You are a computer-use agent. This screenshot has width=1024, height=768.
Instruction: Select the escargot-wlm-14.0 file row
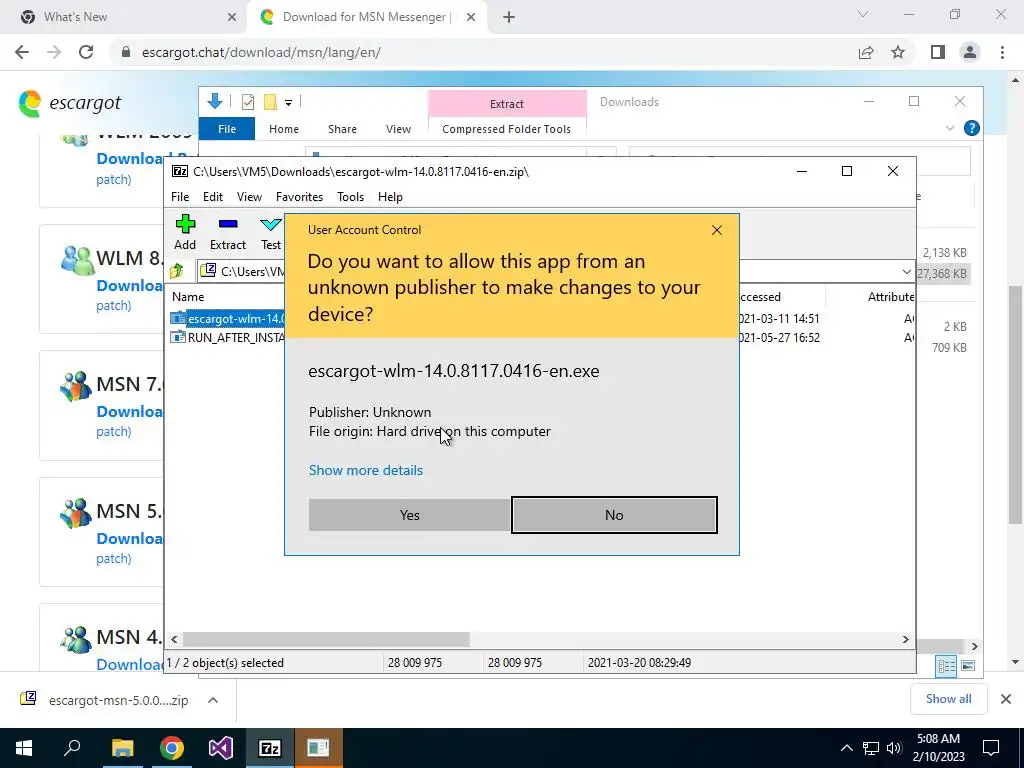[x=227, y=319]
